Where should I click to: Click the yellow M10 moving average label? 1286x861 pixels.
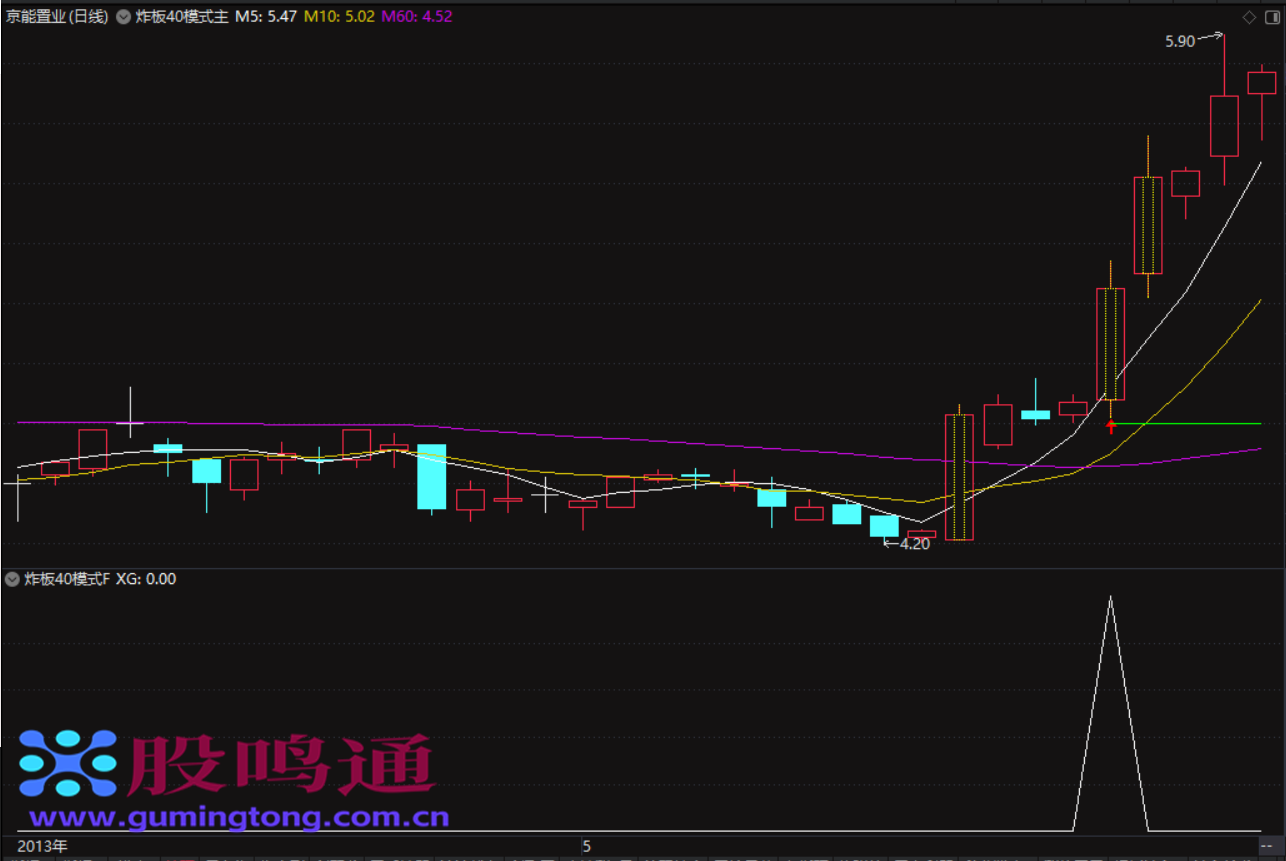click(x=339, y=17)
